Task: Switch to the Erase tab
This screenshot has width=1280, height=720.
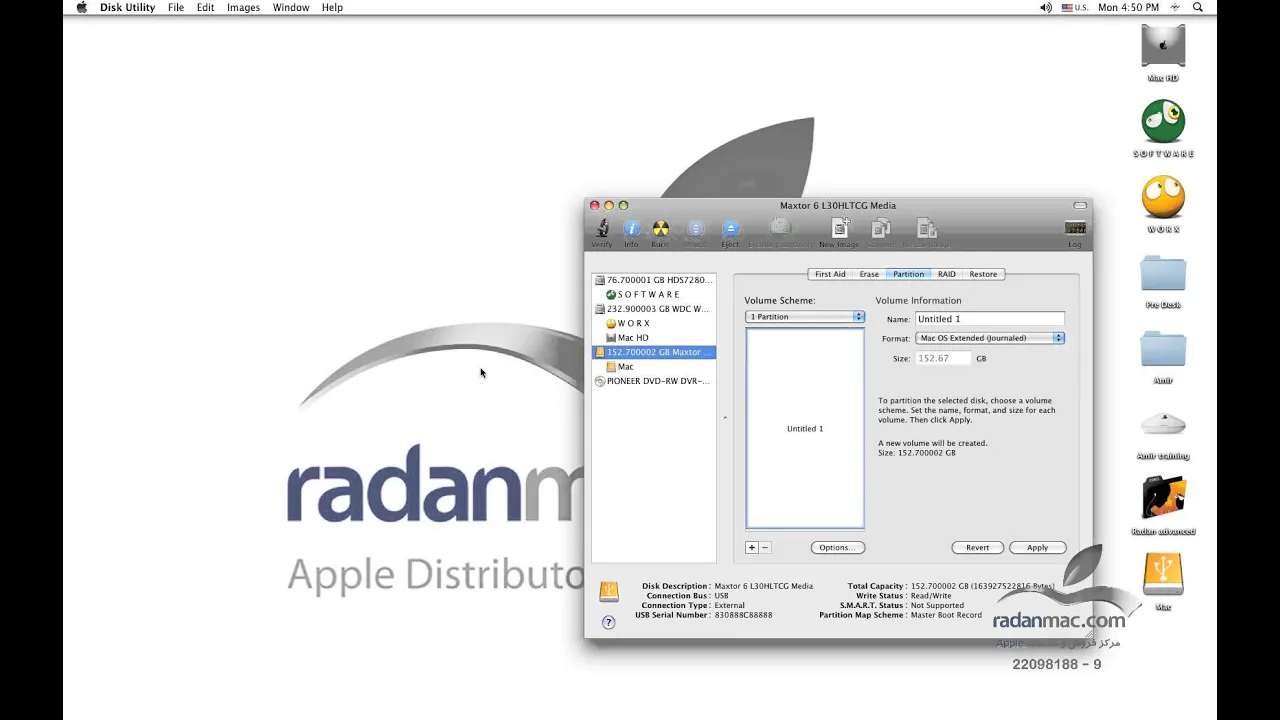Action: coord(869,274)
